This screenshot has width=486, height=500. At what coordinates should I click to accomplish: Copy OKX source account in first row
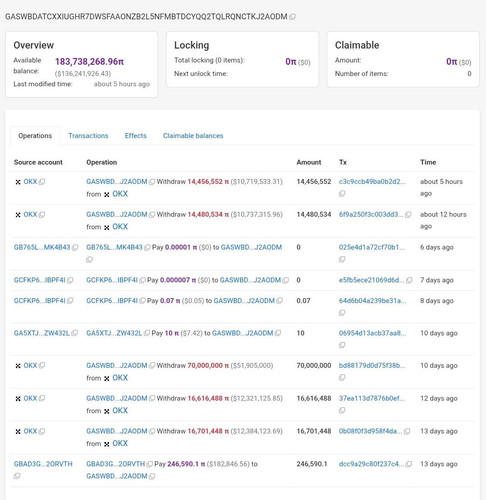pos(42,182)
